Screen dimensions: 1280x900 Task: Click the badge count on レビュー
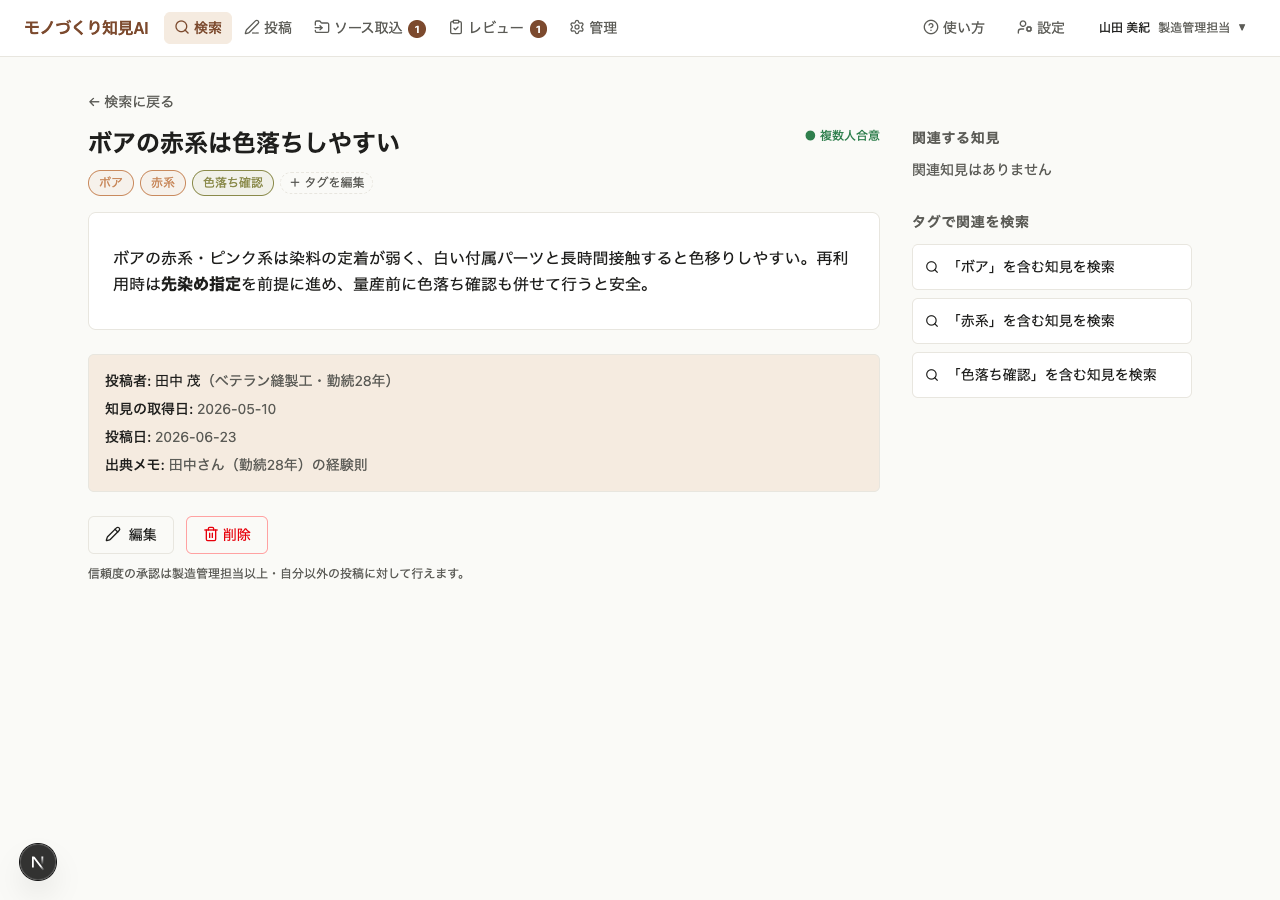(x=538, y=29)
